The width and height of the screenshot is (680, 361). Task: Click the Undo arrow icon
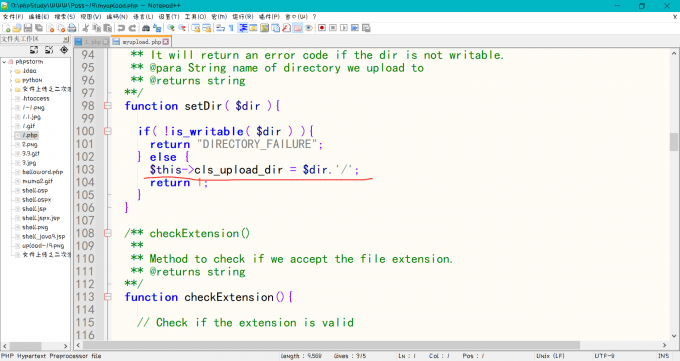pyautogui.click(x=121, y=28)
